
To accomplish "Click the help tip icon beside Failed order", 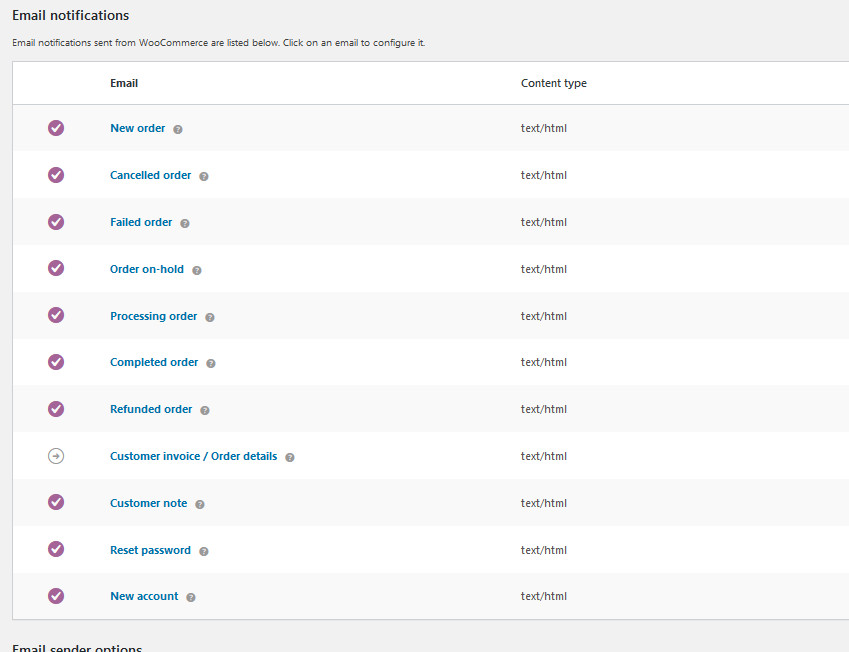I will click(185, 224).
